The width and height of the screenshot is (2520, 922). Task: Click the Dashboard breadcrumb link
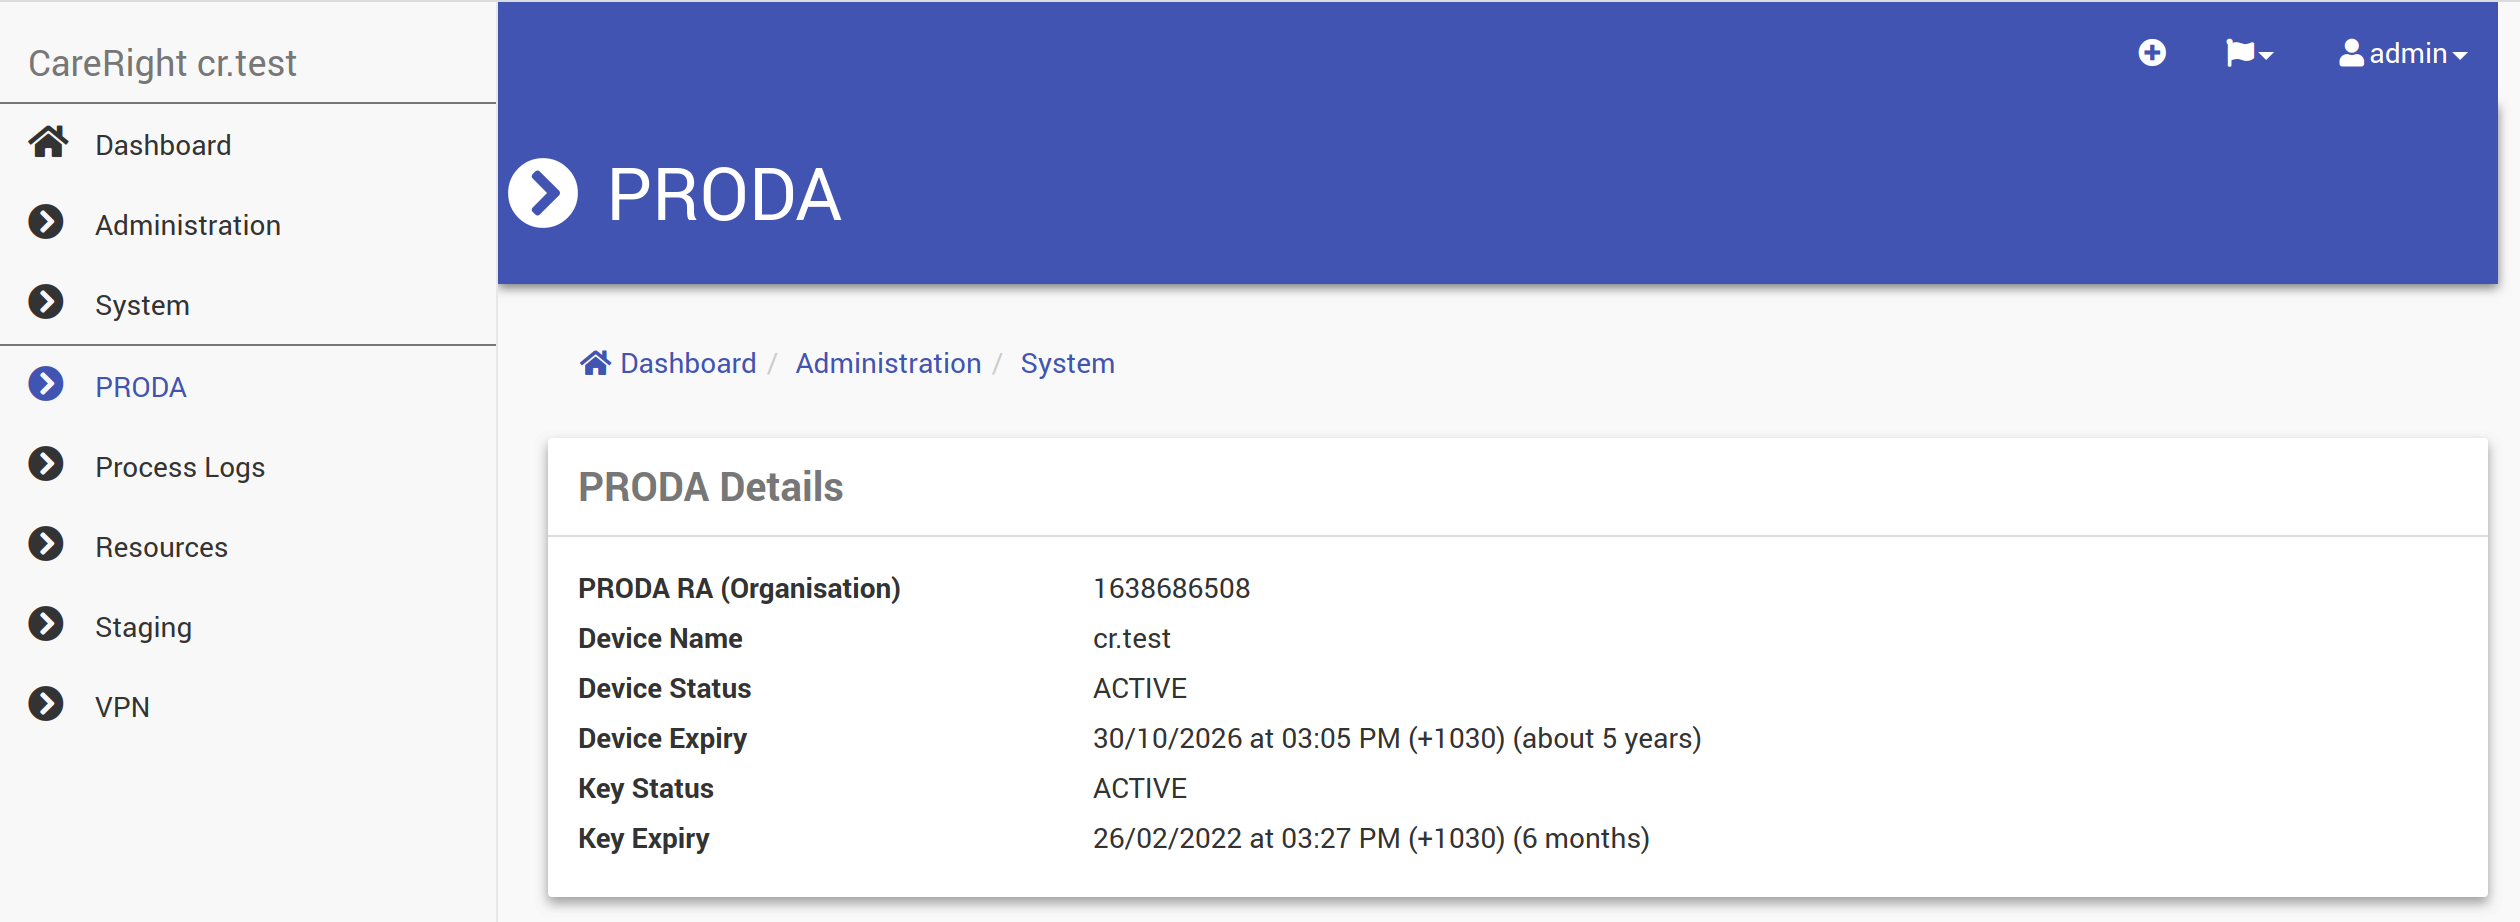pos(688,364)
